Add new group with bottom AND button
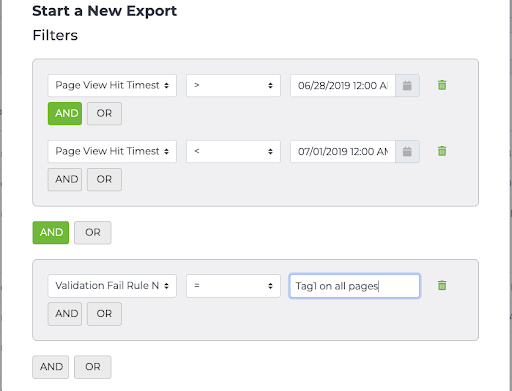Image resolution: width=512 pixels, height=391 pixels. (x=51, y=367)
